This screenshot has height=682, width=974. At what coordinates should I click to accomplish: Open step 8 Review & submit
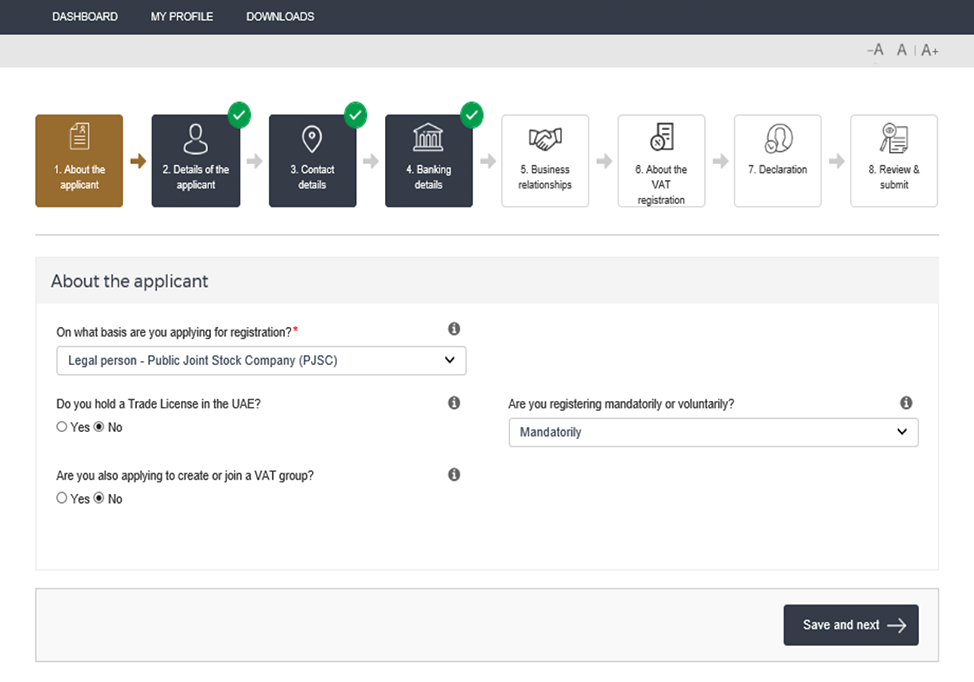[893, 161]
